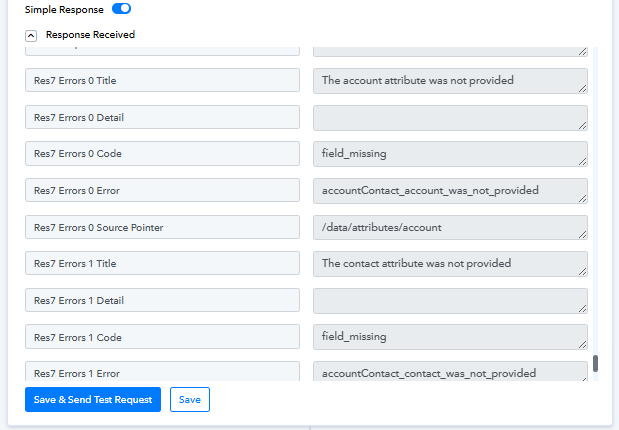
Task: Select the Res7 Errors 0 Title field
Action: click(162, 80)
